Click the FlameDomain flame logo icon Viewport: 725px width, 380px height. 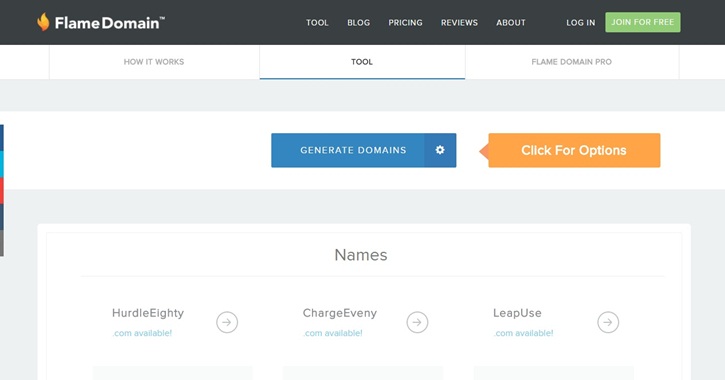[x=43, y=22]
